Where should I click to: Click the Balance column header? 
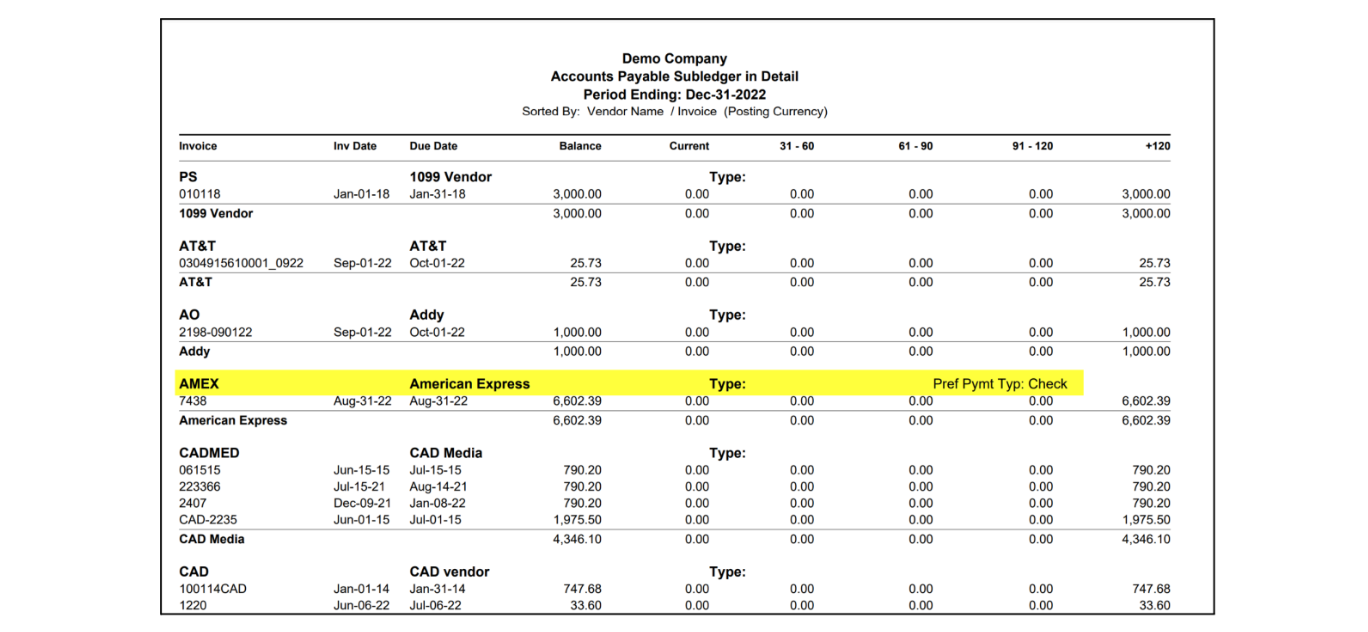point(580,146)
